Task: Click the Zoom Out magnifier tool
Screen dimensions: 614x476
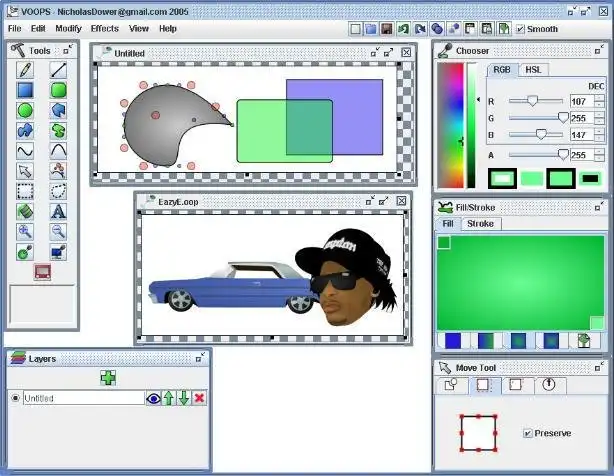Action: coord(58,232)
